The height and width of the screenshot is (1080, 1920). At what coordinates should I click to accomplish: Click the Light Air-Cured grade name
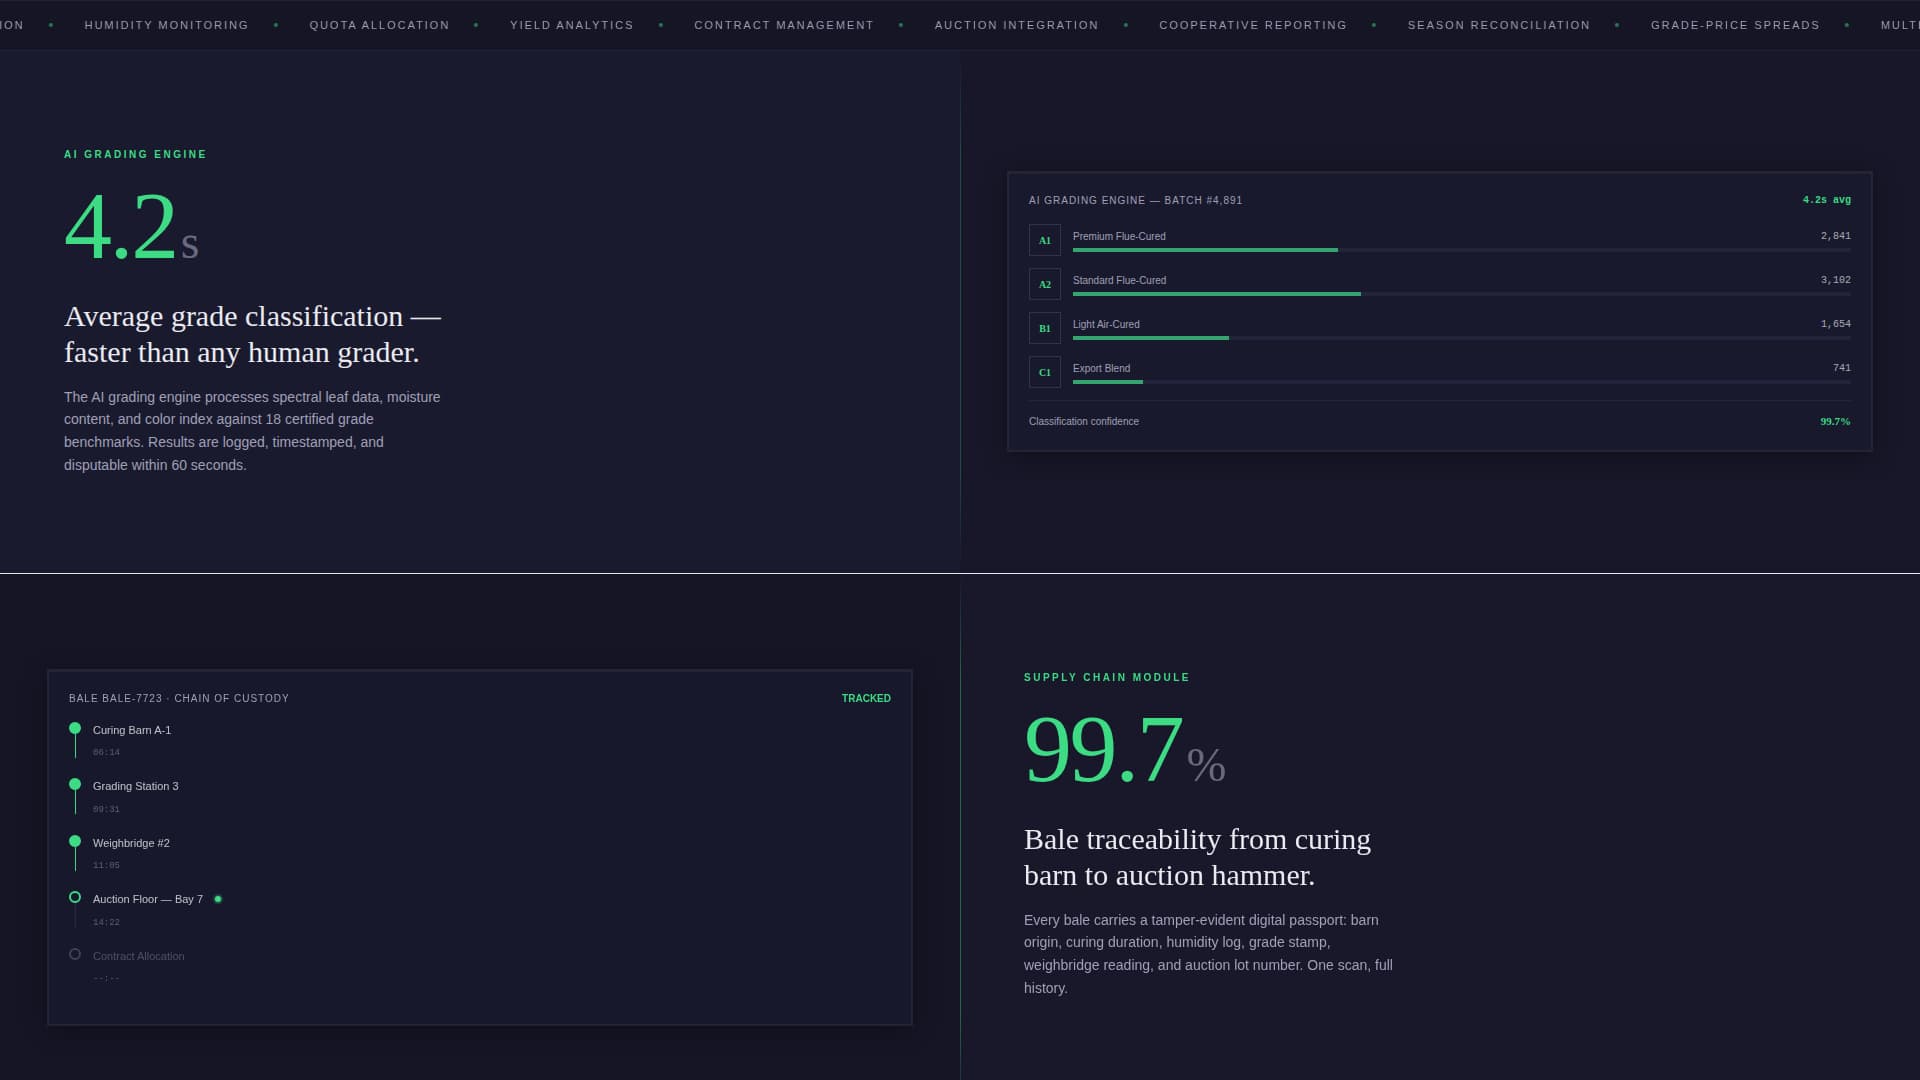pos(1106,324)
